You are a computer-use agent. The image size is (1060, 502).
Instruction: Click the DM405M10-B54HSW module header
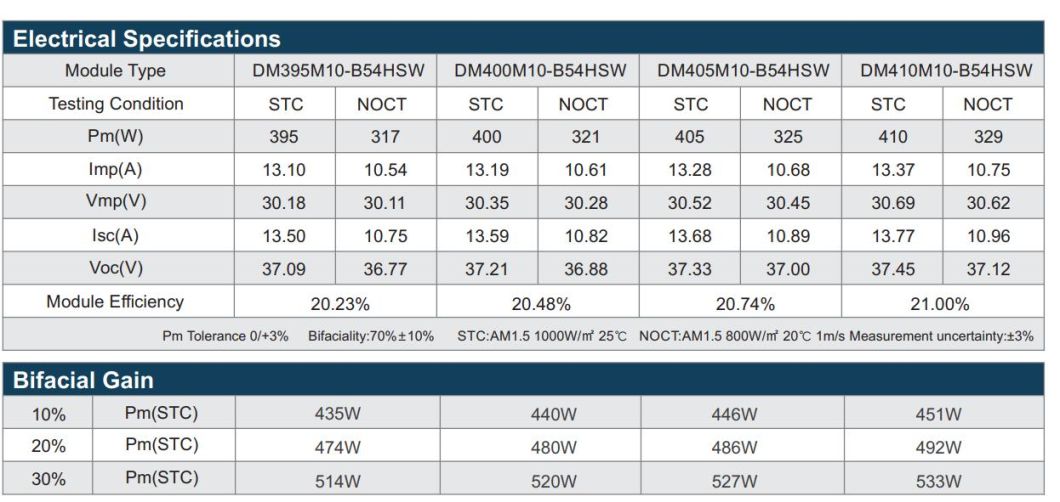(743, 71)
